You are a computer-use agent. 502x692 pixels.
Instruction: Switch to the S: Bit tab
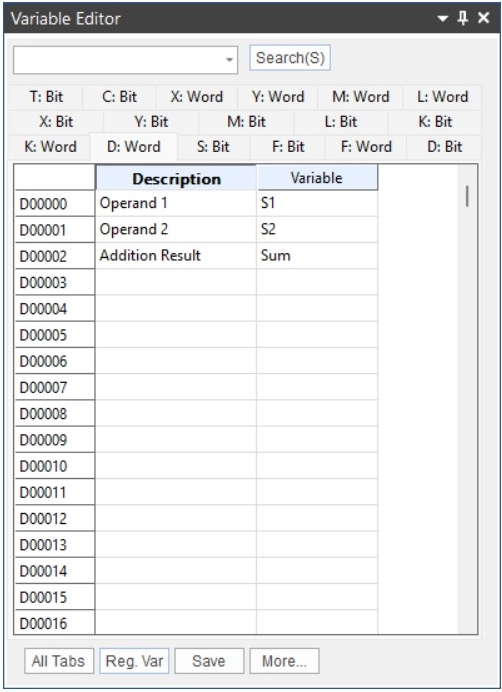tap(213, 147)
